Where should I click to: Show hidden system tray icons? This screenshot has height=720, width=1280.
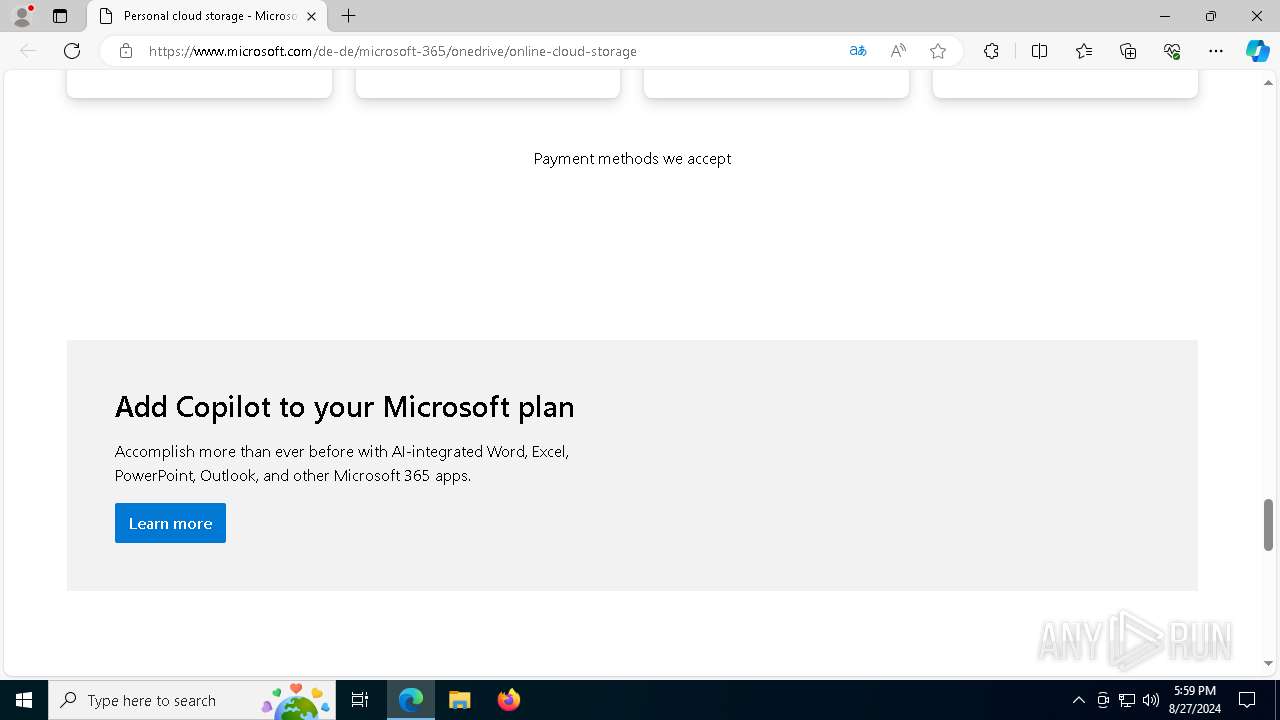(1078, 700)
